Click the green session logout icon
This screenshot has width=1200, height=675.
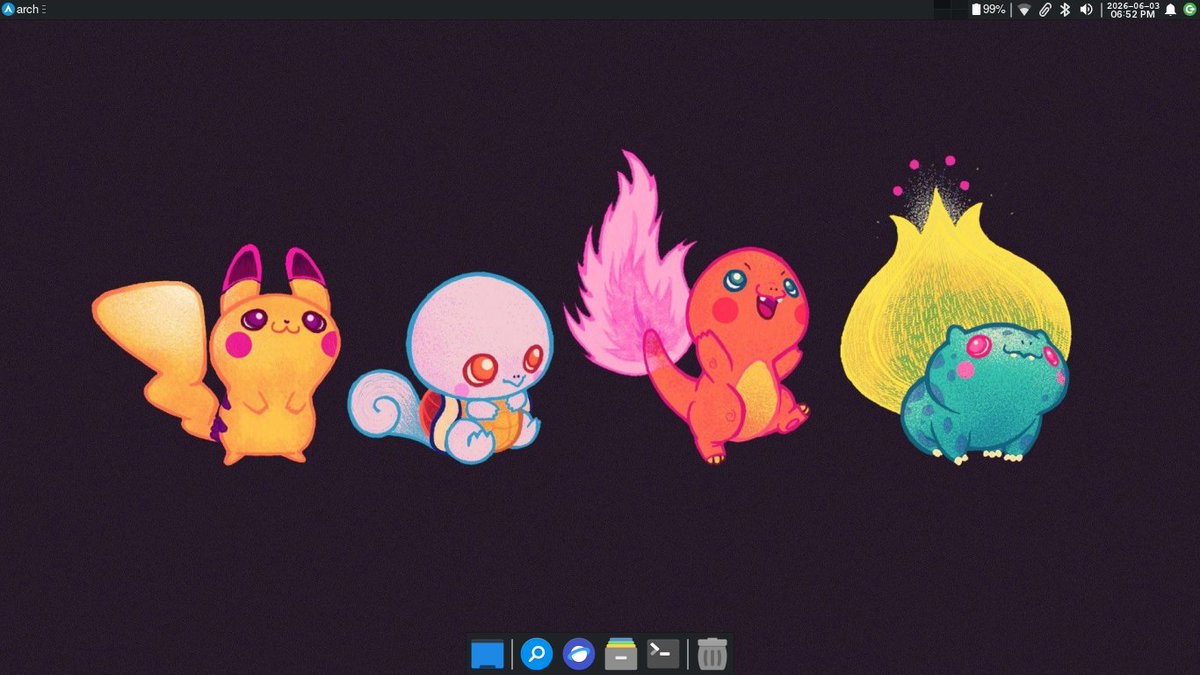pos(1189,9)
